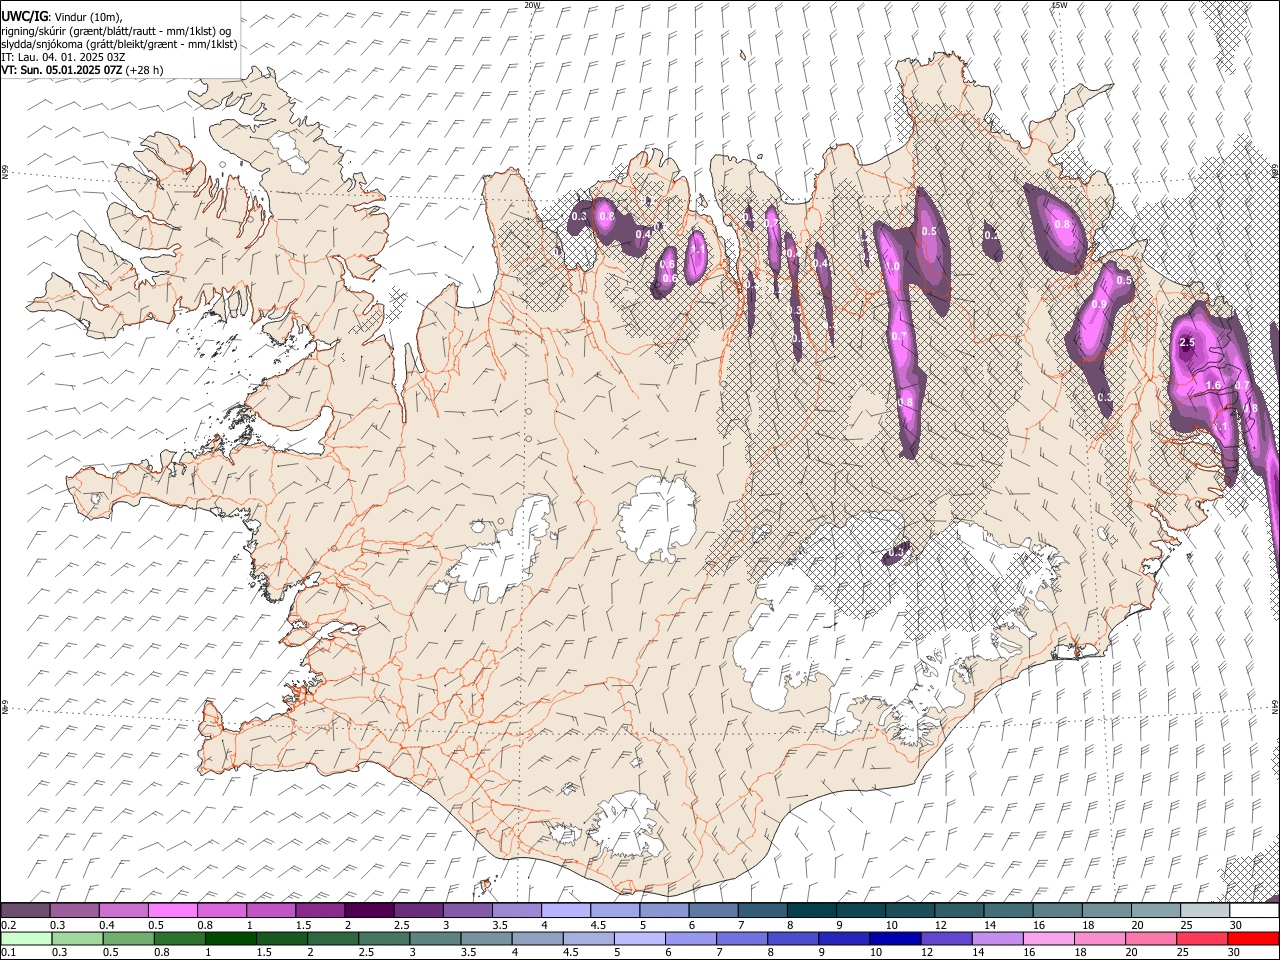Select the light pink swatch above bottom-row 16
Viewport: 1280px width, 960px height.
pyautogui.click(x=1049, y=939)
